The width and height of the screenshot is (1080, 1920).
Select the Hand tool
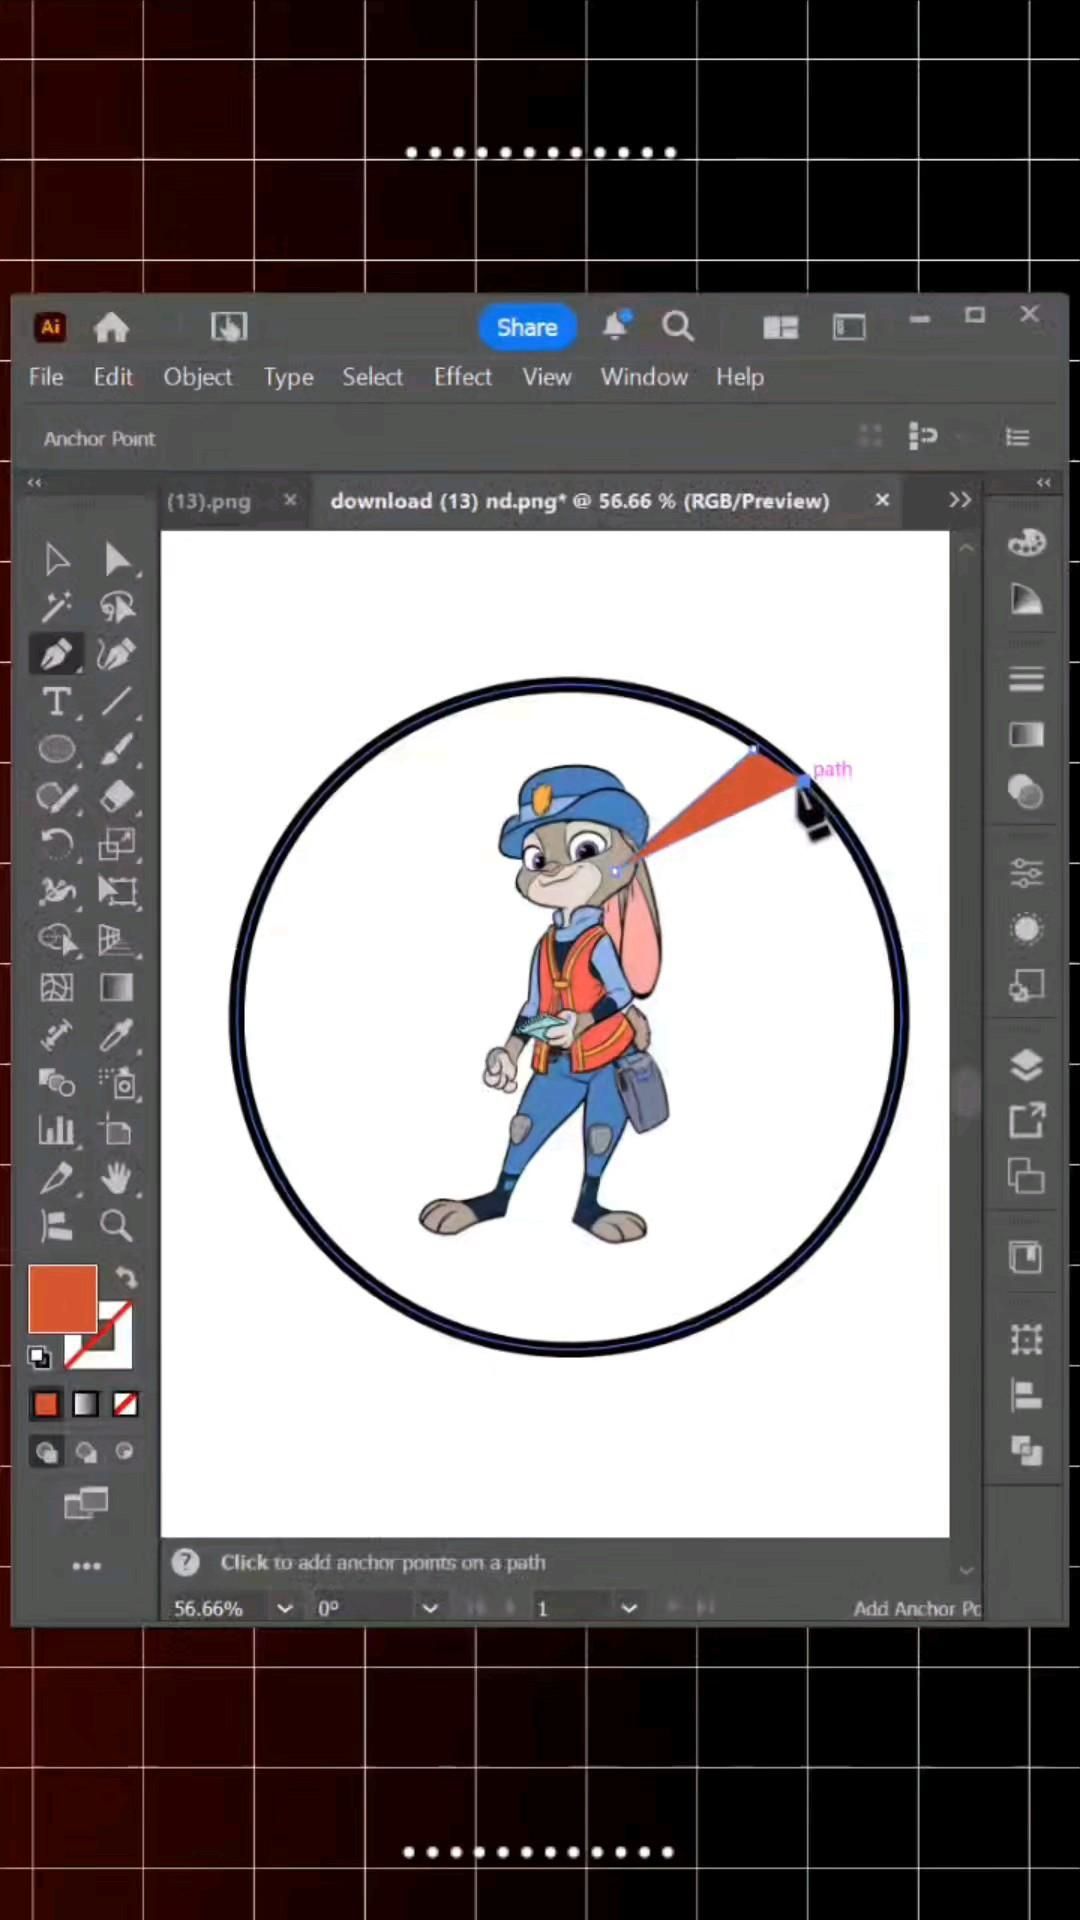[116, 1178]
